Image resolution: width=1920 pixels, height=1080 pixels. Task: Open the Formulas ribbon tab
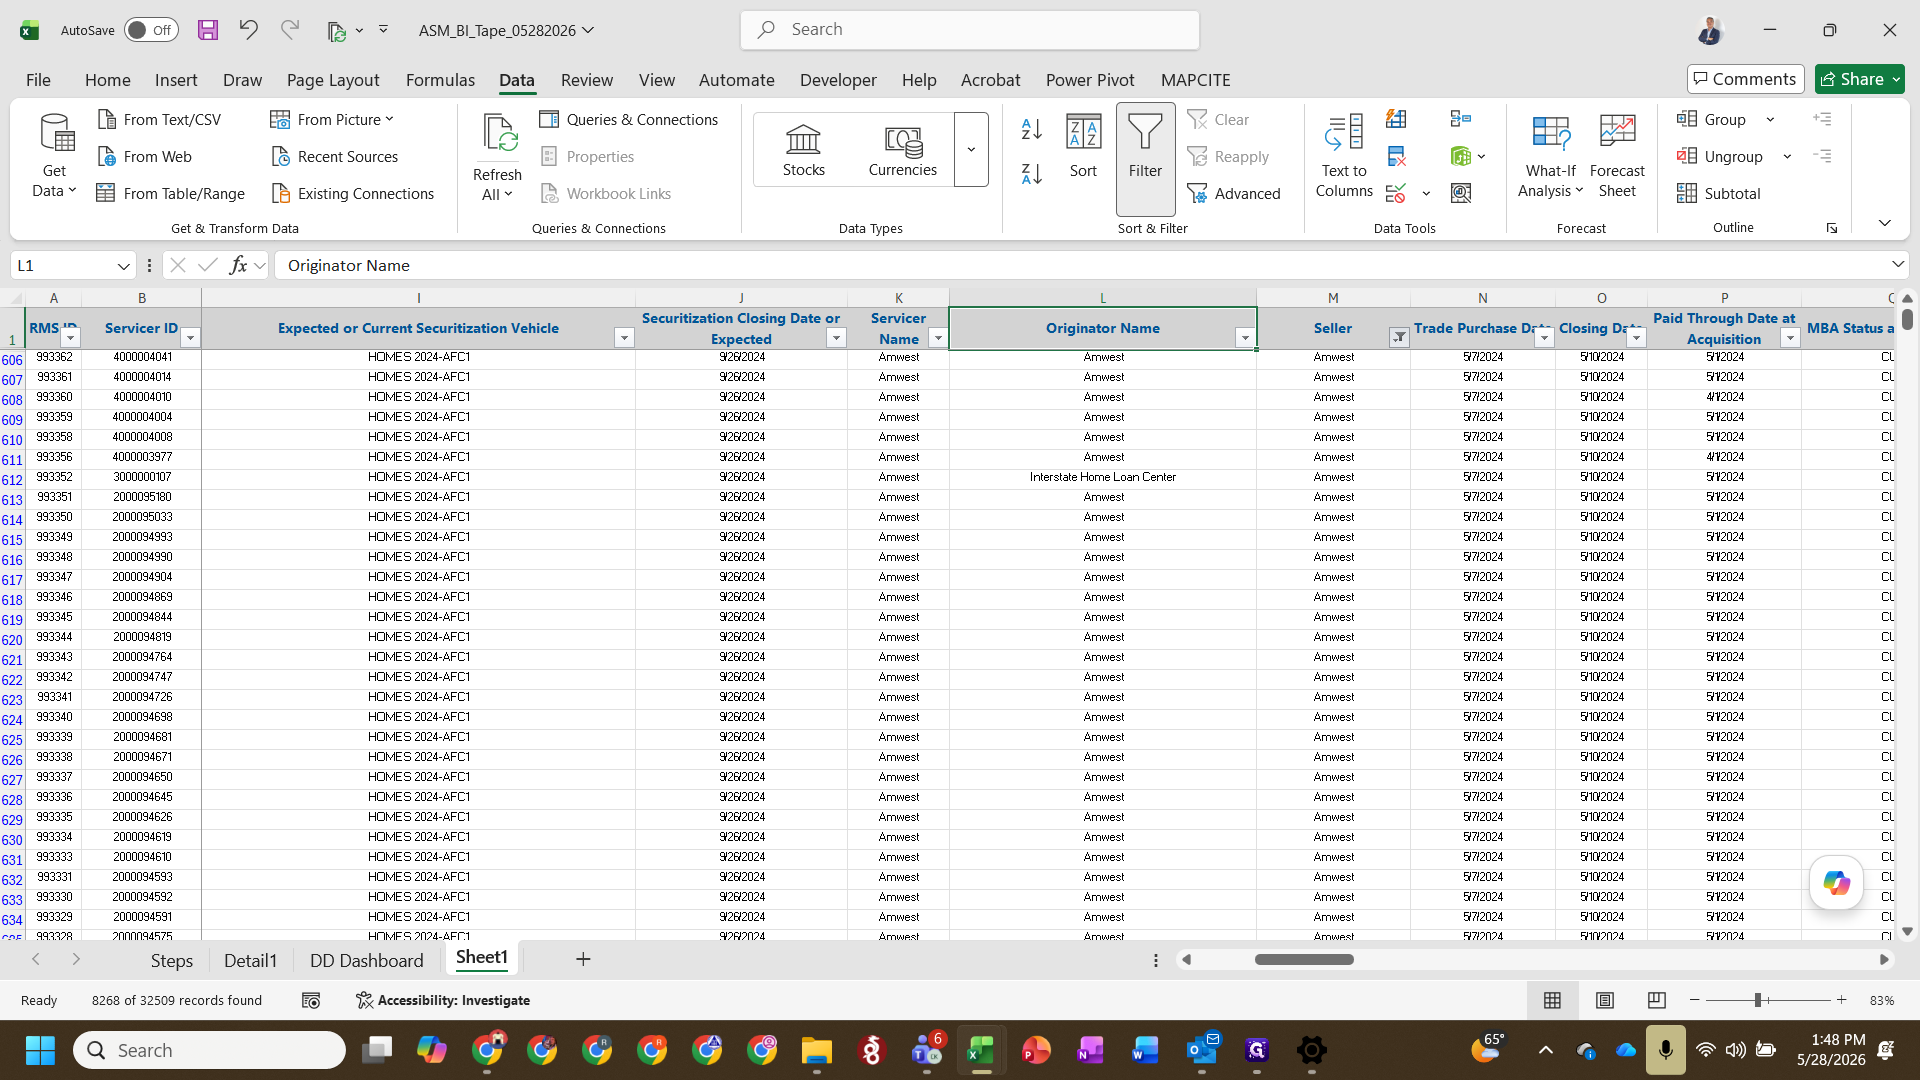click(440, 80)
